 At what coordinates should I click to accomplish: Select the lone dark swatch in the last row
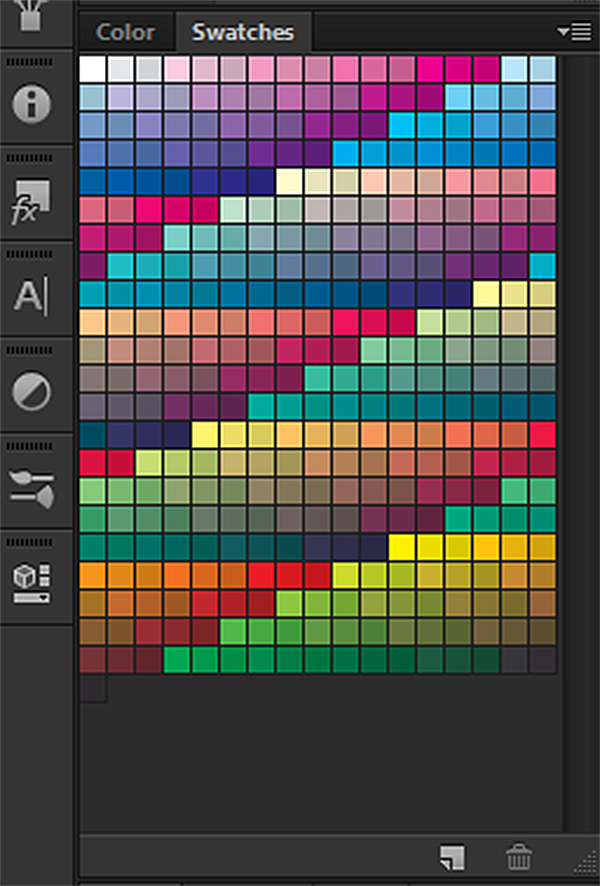tap(92, 689)
